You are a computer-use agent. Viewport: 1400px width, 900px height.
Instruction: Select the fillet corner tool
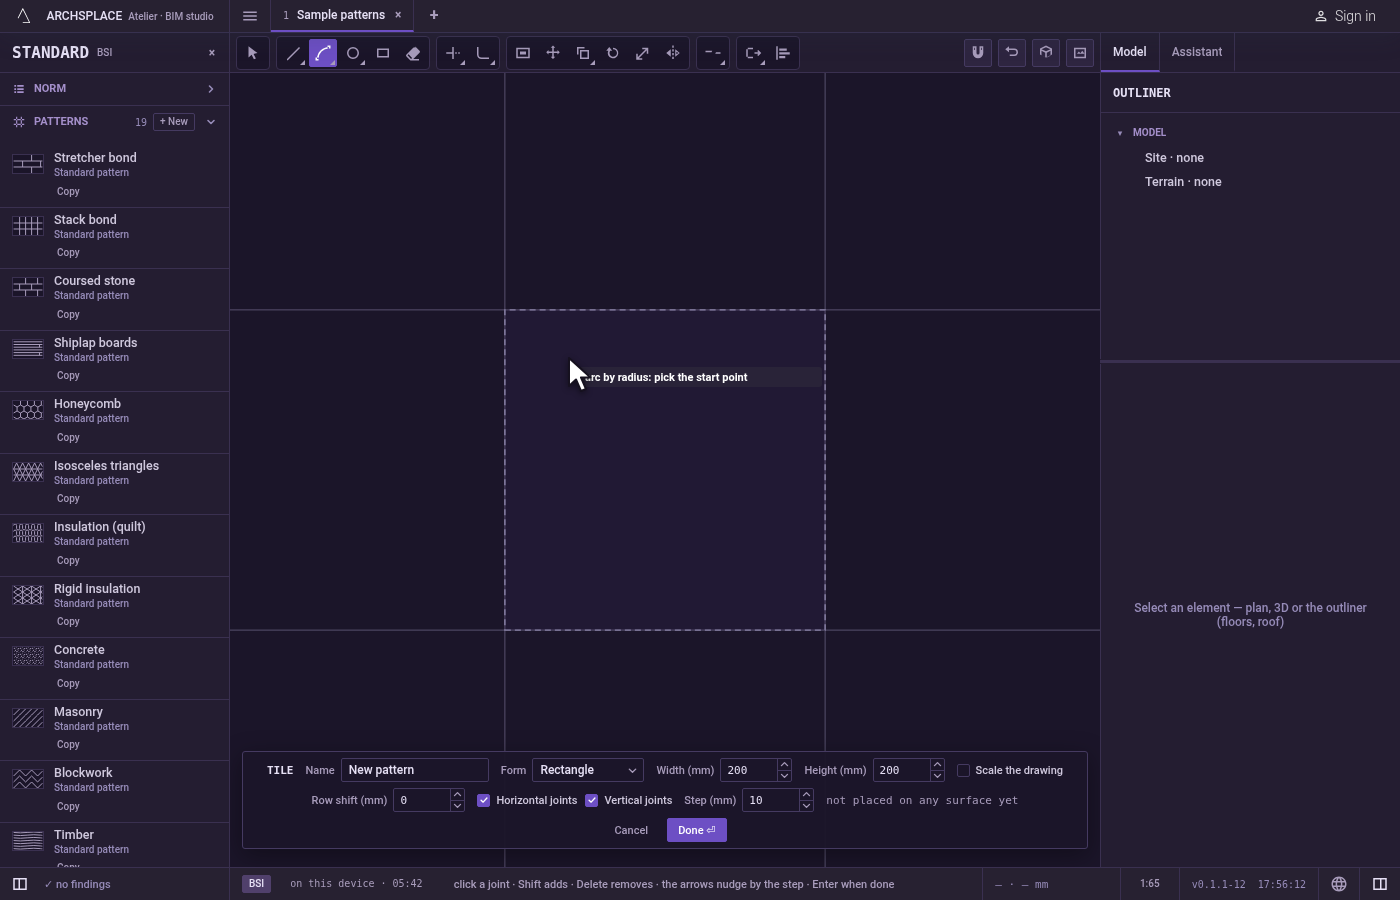point(483,53)
